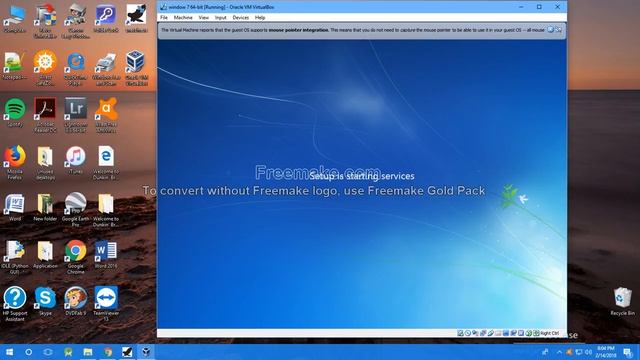Select the QuickTime Player desktop shortcut

point(76,68)
